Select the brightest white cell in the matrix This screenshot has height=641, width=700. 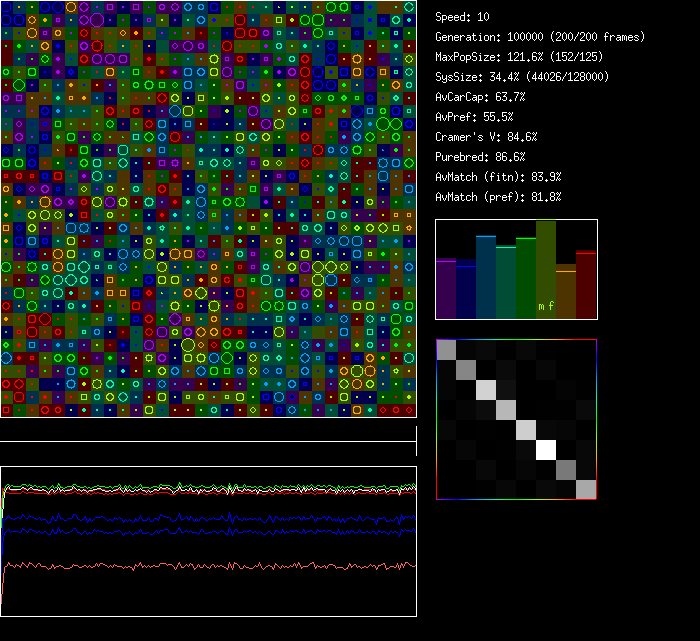546,450
